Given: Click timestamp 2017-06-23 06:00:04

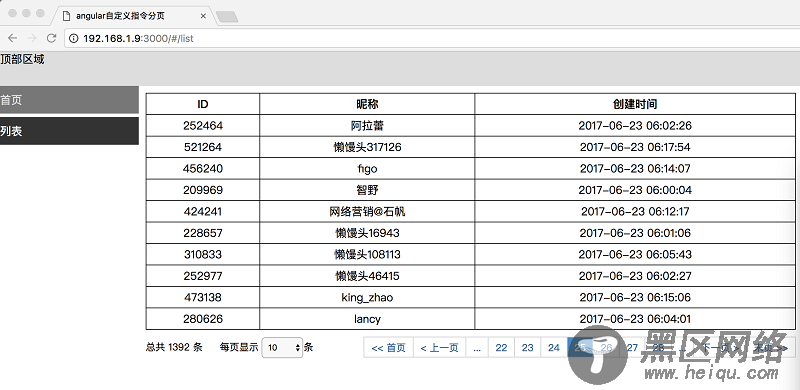Looking at the screenshot, I should [635, 190].
